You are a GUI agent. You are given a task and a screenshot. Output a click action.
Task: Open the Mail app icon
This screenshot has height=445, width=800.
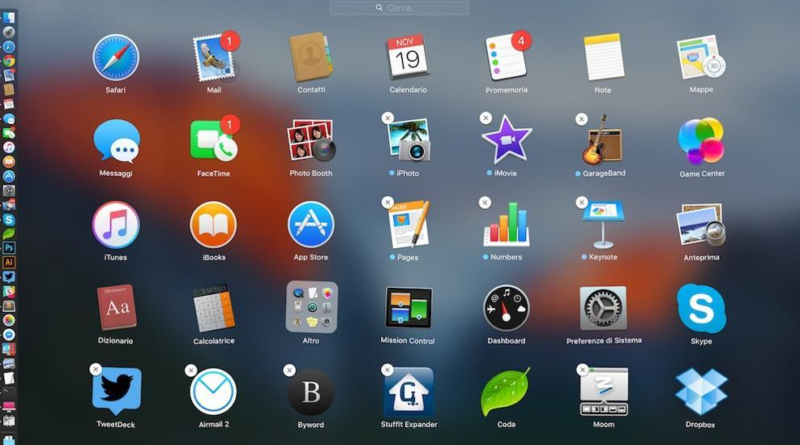pyautogui.click(x=214, y=60)
